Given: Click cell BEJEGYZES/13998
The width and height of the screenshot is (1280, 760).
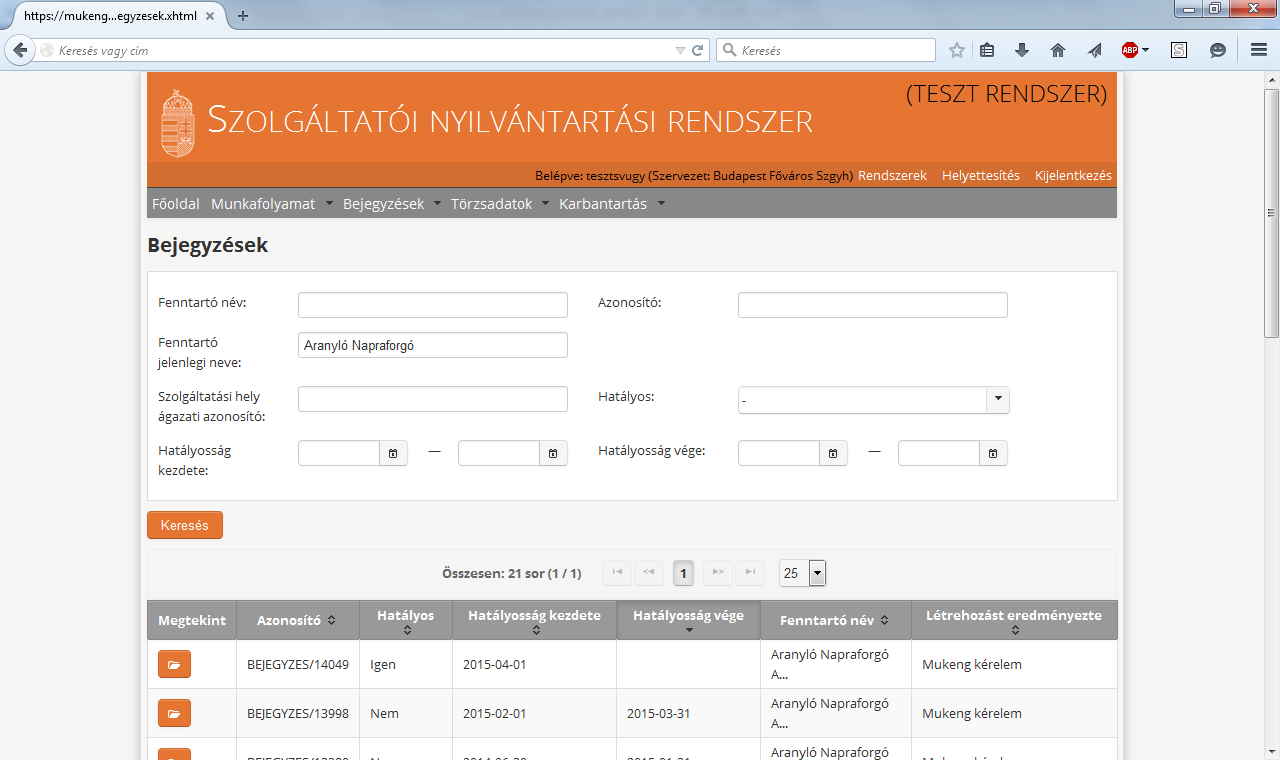Looking at the screenshot, I should (298, 713).
